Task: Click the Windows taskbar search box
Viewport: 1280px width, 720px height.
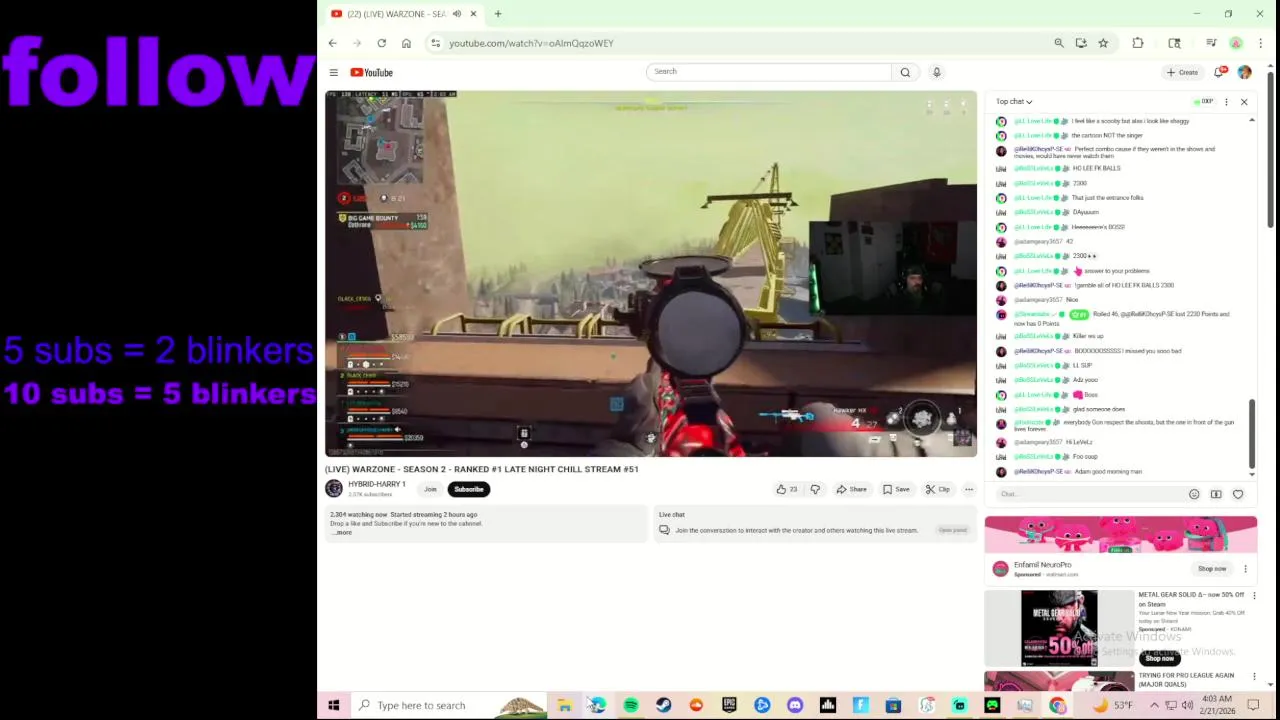Action: [x=450, y=705]
